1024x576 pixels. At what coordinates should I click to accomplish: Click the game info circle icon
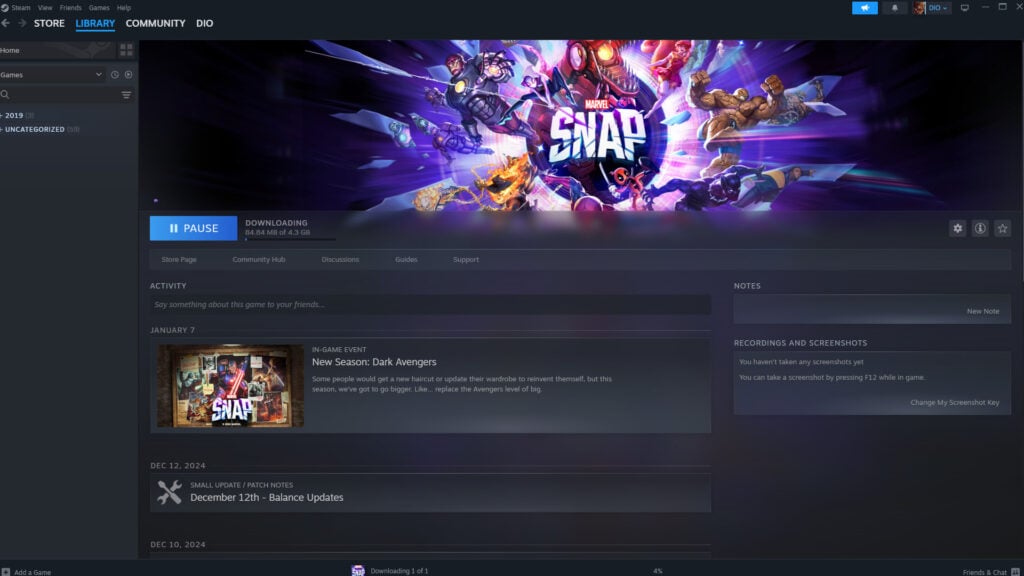tap(978, 228)
